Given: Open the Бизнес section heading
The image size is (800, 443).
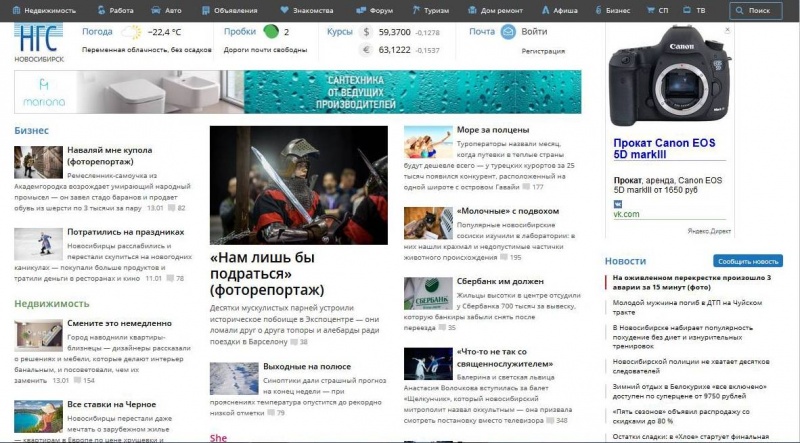Looking at the screenshot, I should point(31,130).
